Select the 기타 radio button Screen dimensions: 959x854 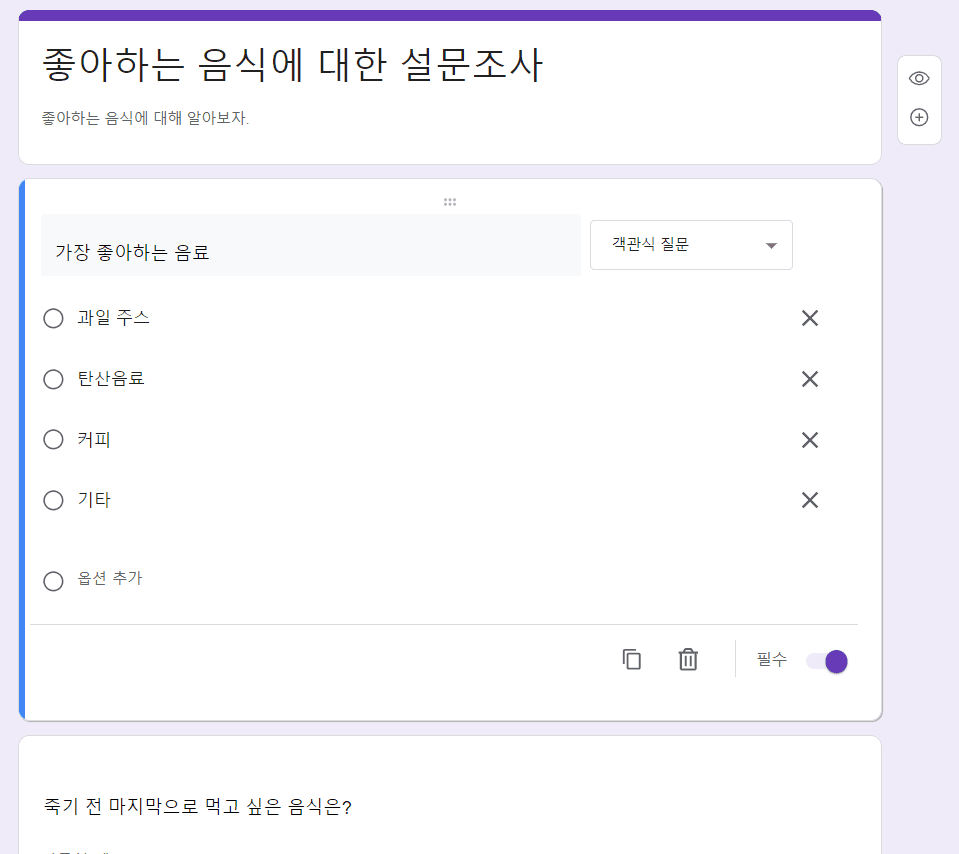coord(53,500)
